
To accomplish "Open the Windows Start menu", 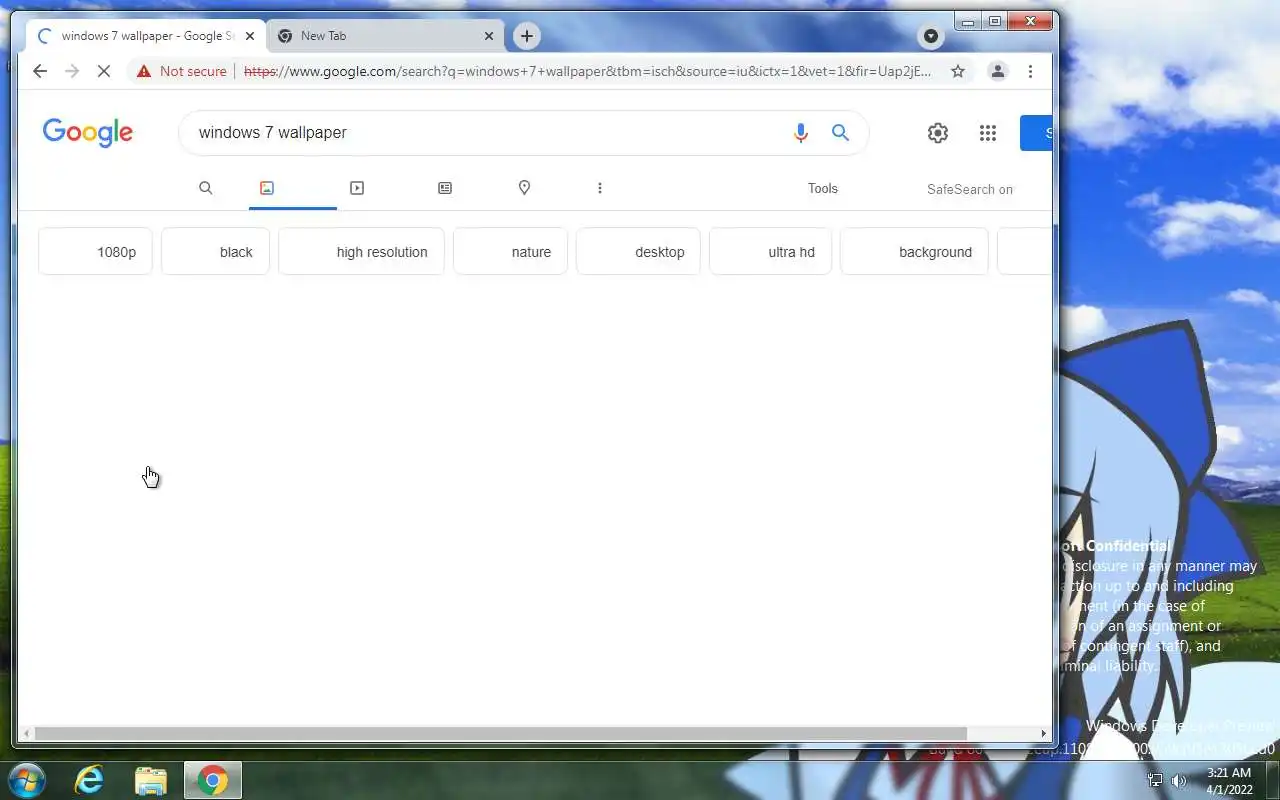I will [26, 780].
